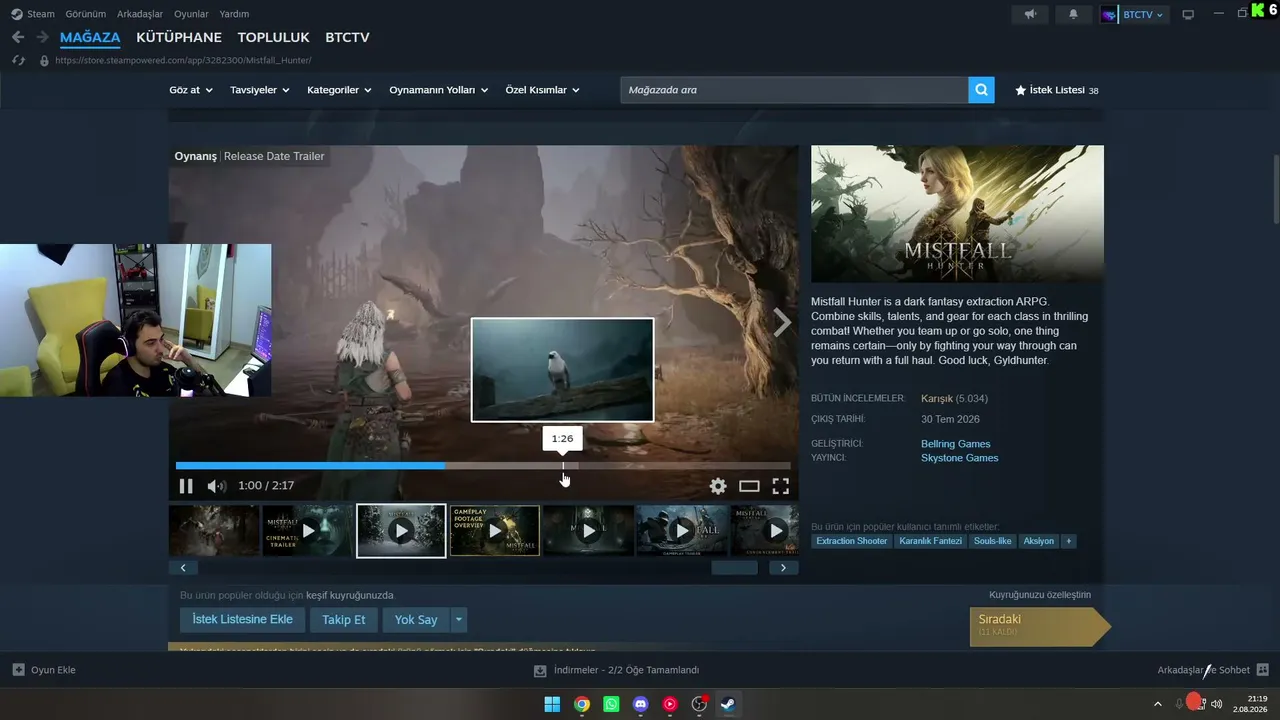Viewport: 1280px width, 720px height.
Task: Pause the Release Date Trailer video
Action: coord(186,486)
